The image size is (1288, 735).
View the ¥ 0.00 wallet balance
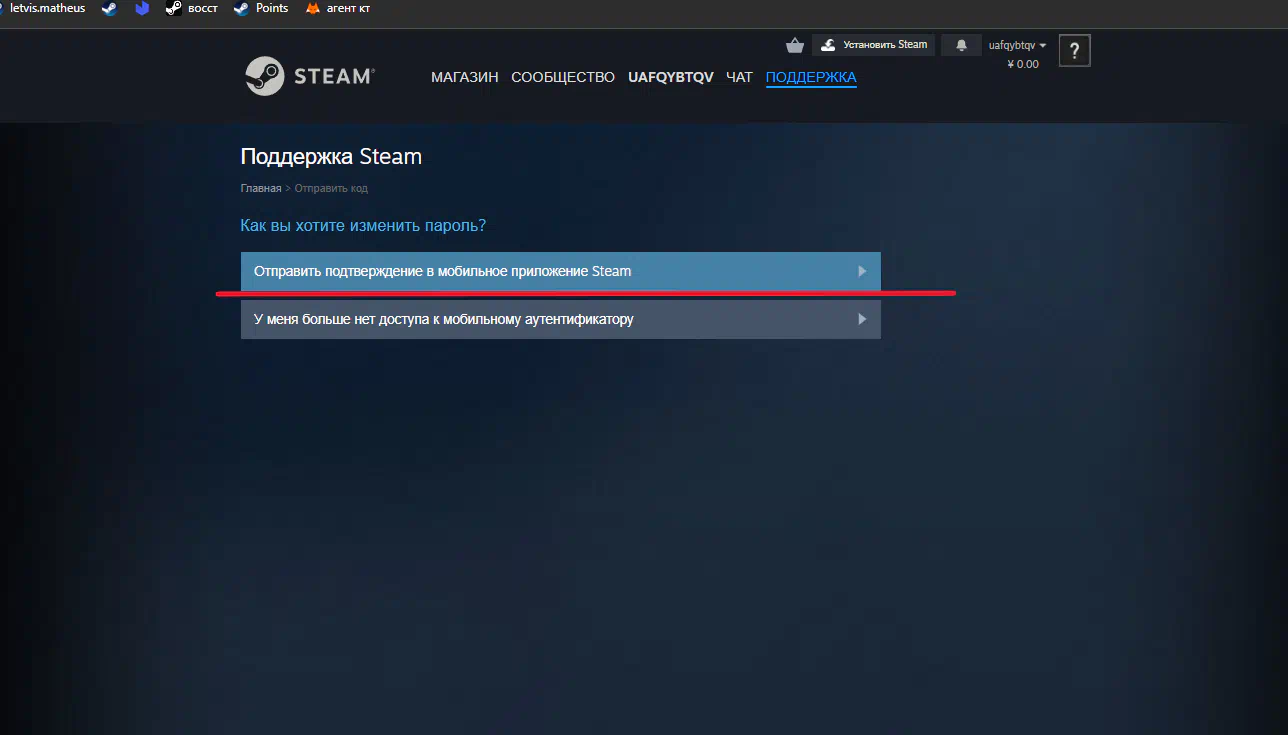click(1022, 64)
